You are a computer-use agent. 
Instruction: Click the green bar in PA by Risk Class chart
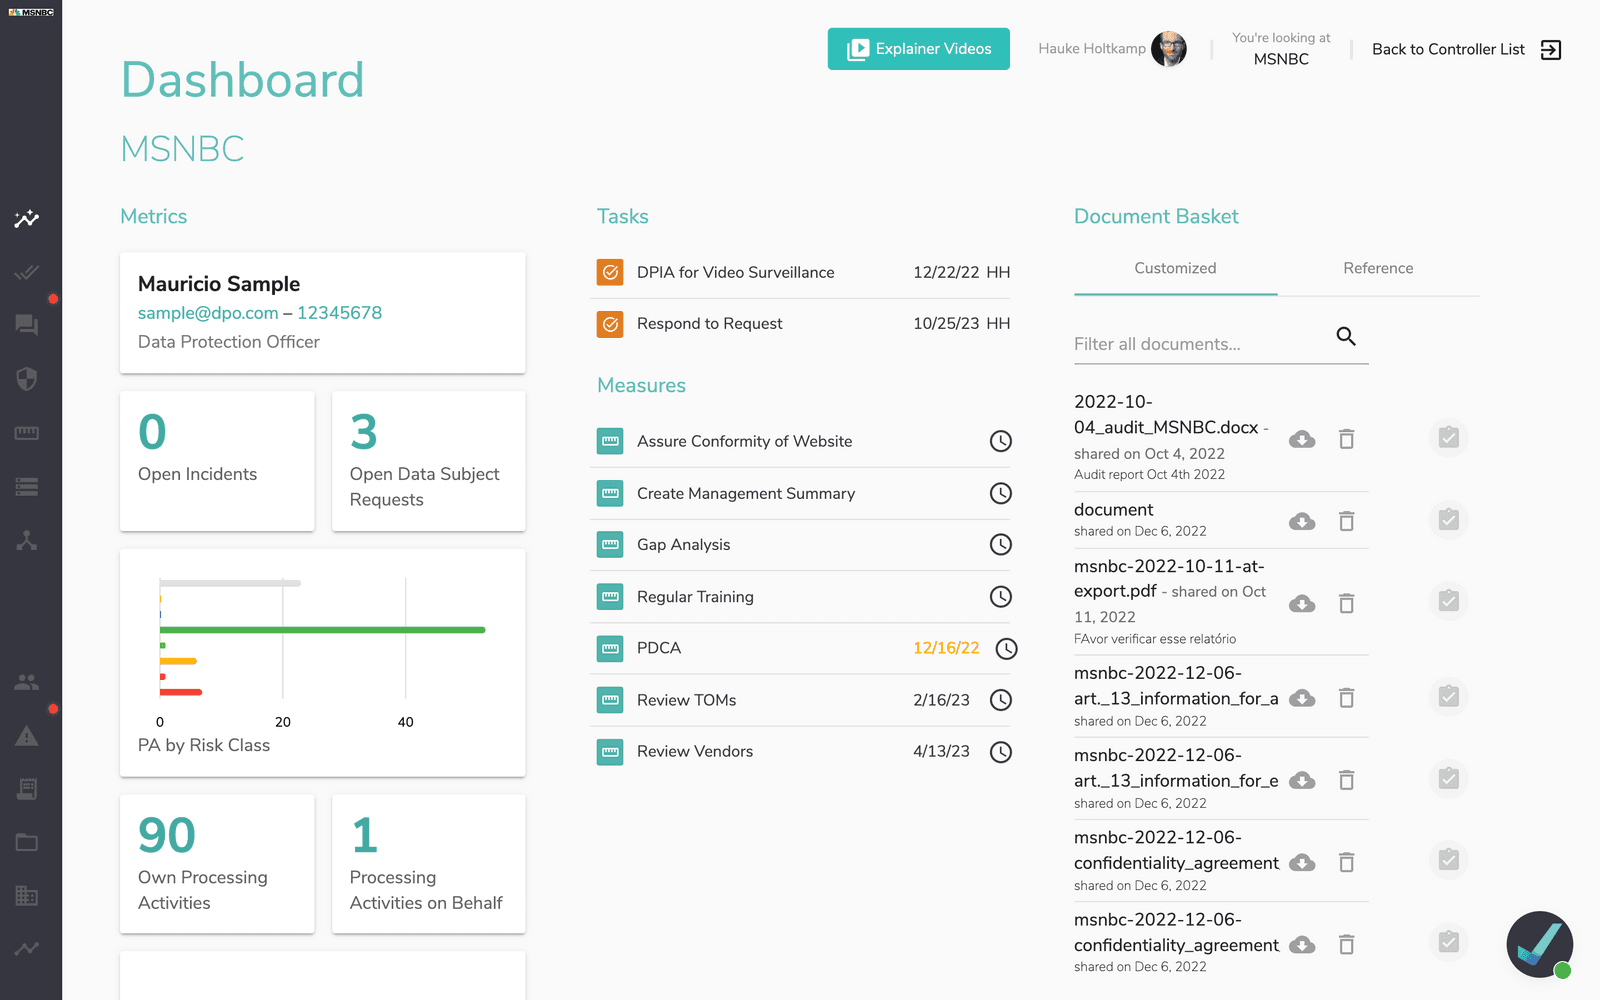[x=320, y=631]
